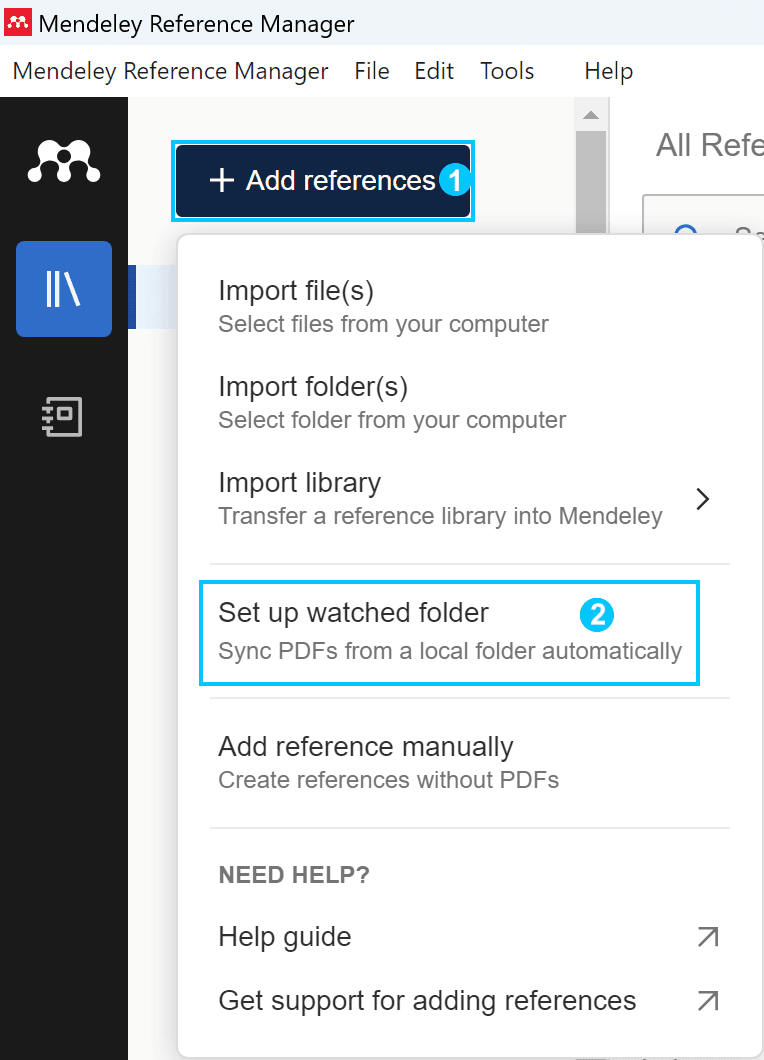Click the plus icon on Add references
Viewport: 764px width, 1060px height.
tap(222, 181)
